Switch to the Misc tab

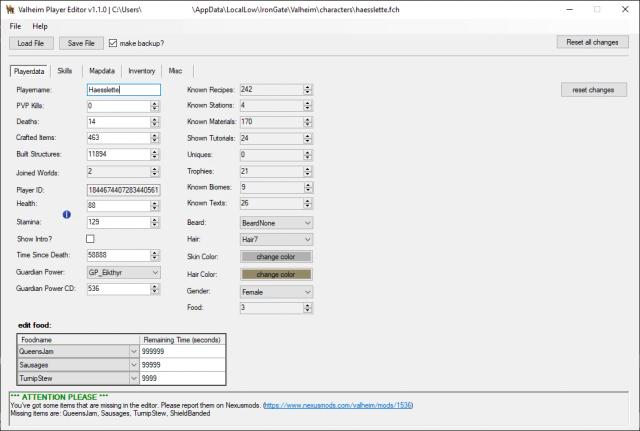pos(176,71)
